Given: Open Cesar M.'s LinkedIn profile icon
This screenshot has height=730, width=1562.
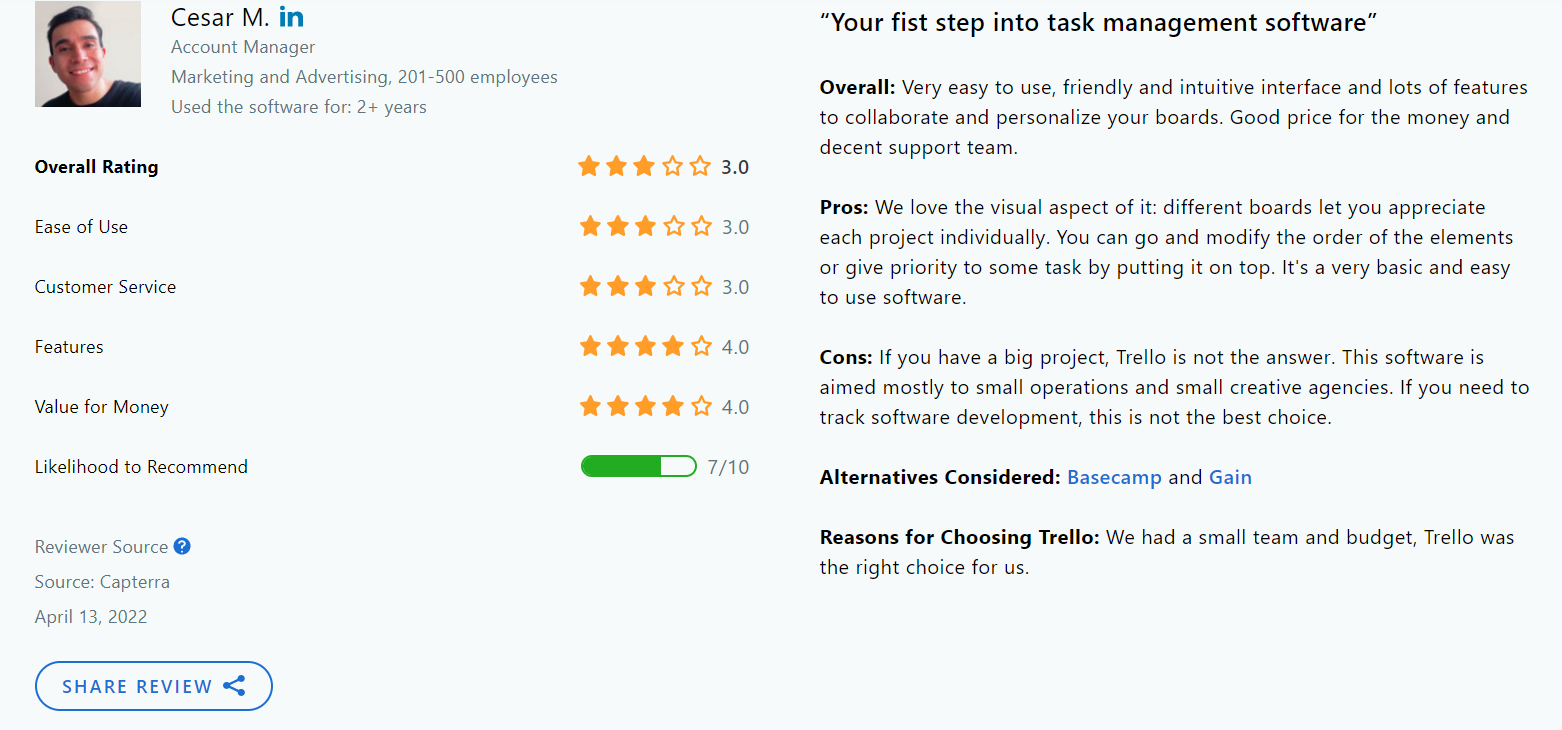Looking at the screenshot, I should pyautogui.click(x=290, y=16).
